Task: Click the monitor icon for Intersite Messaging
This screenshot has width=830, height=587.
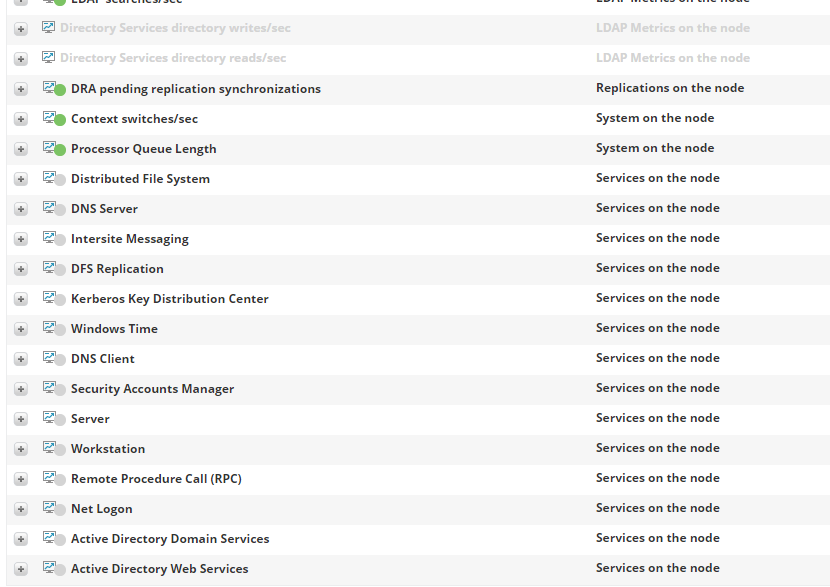Action: (54, 239)
